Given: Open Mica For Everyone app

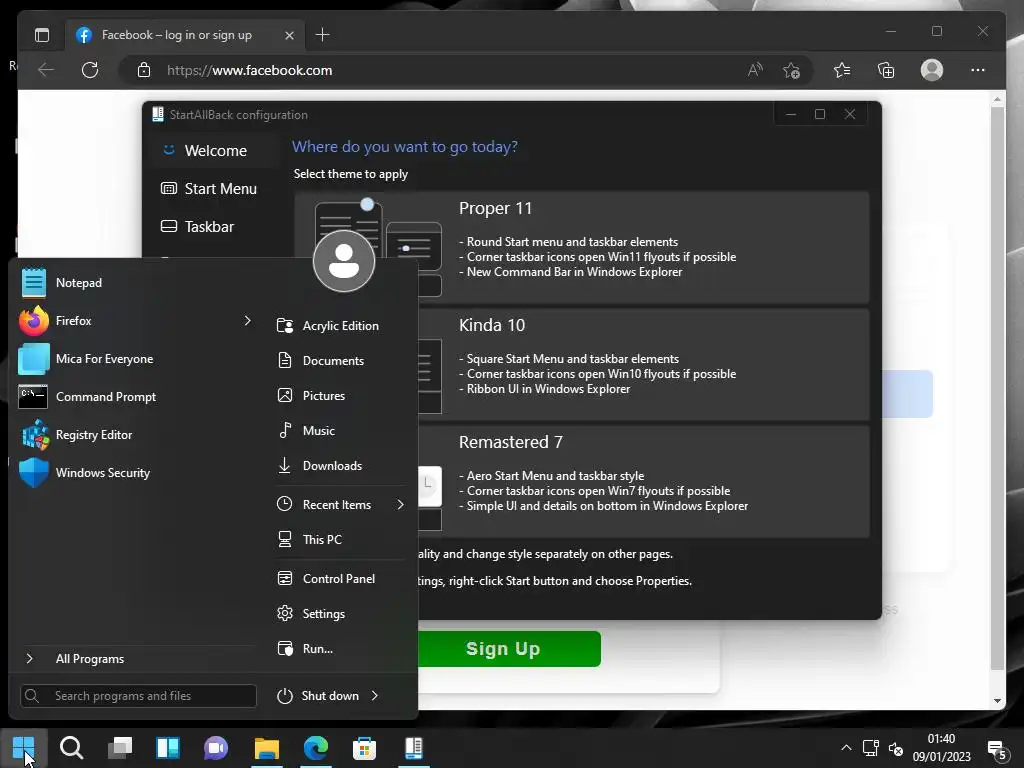Looking at the screenshot, I should click(134, 359).
